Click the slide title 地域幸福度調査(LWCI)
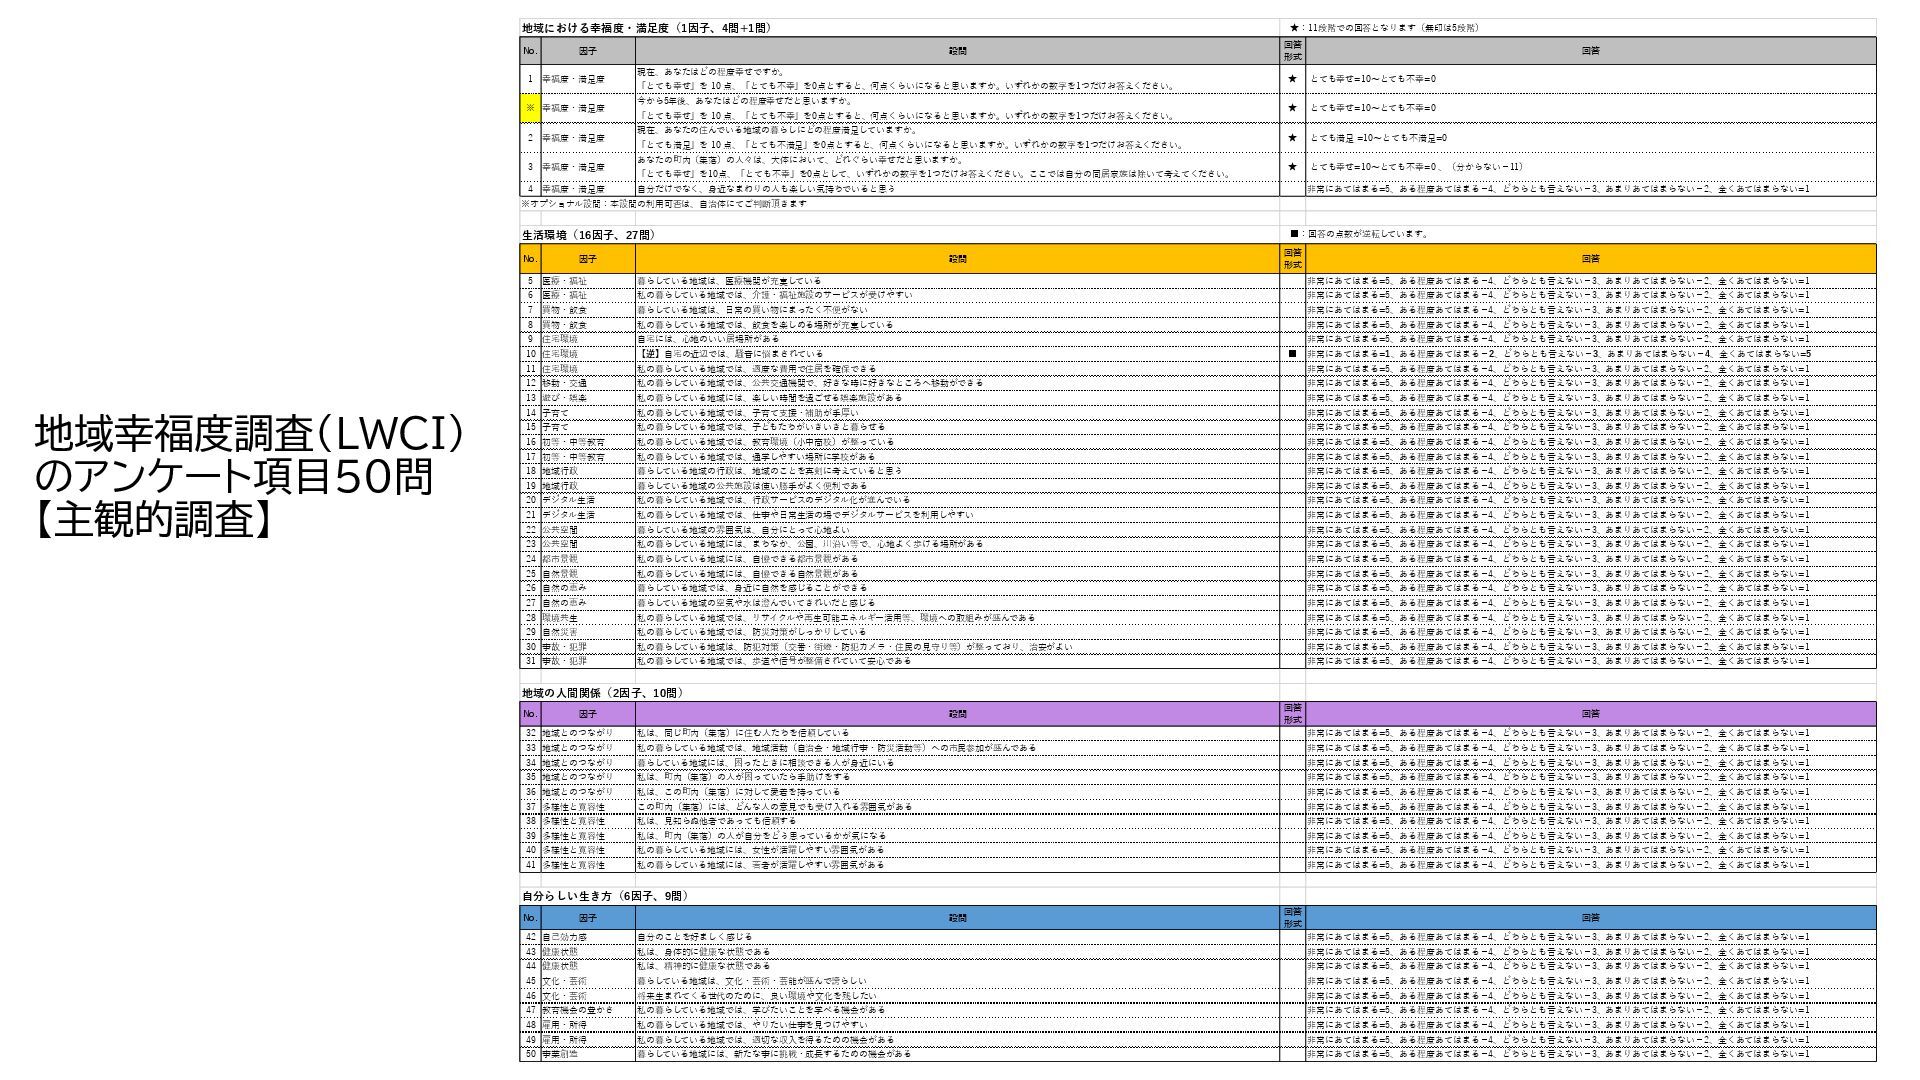Screen dimensions: 1920x1080 pos(250,434)
